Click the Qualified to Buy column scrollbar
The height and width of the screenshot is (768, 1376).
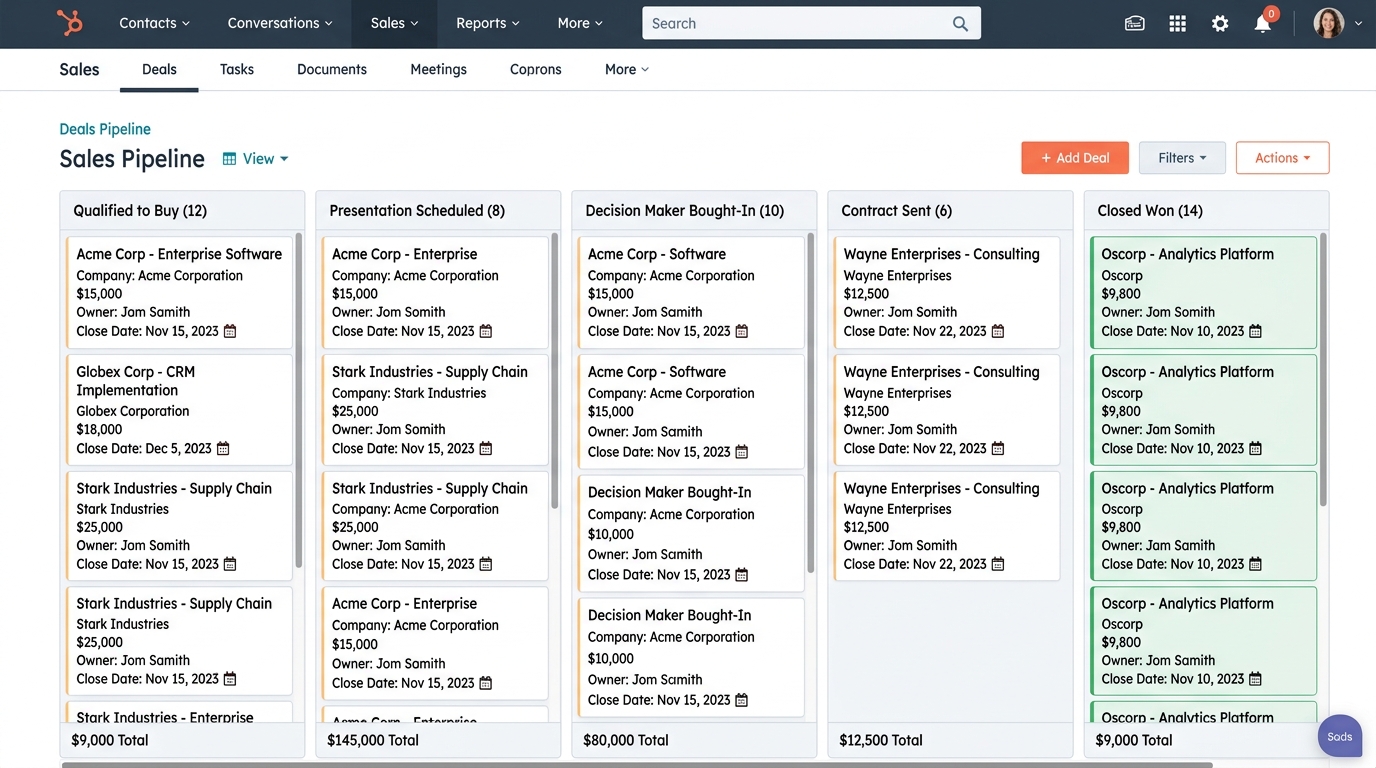pos(298,400)
